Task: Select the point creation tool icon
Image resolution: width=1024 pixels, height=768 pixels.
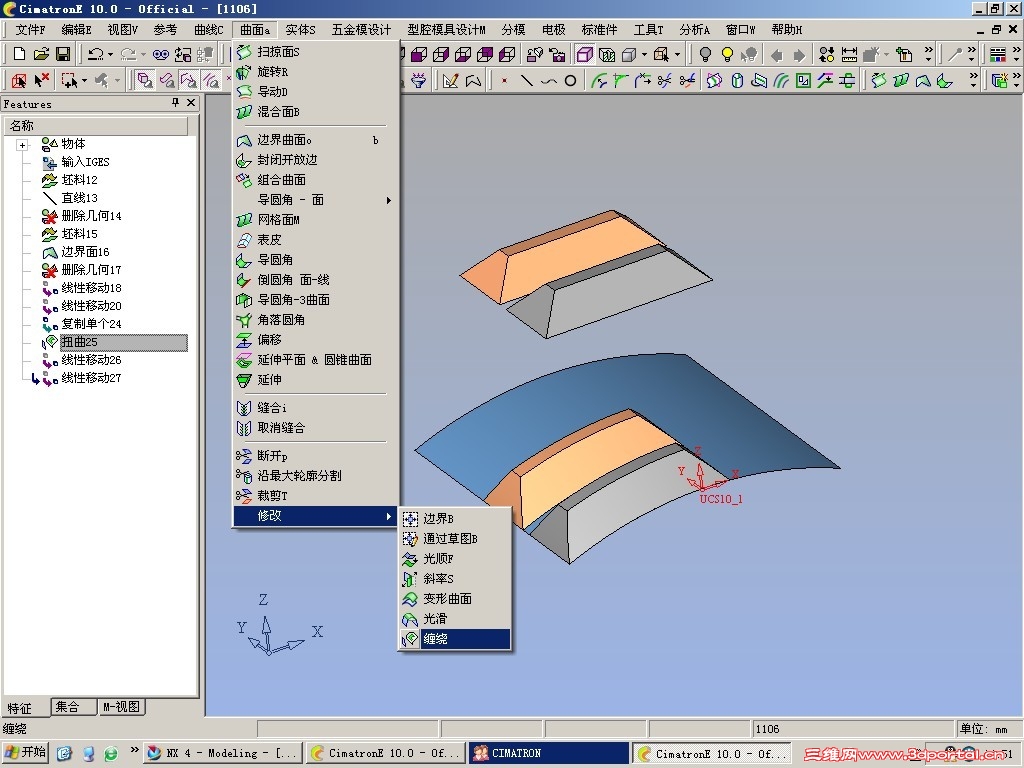Action: 504,80
